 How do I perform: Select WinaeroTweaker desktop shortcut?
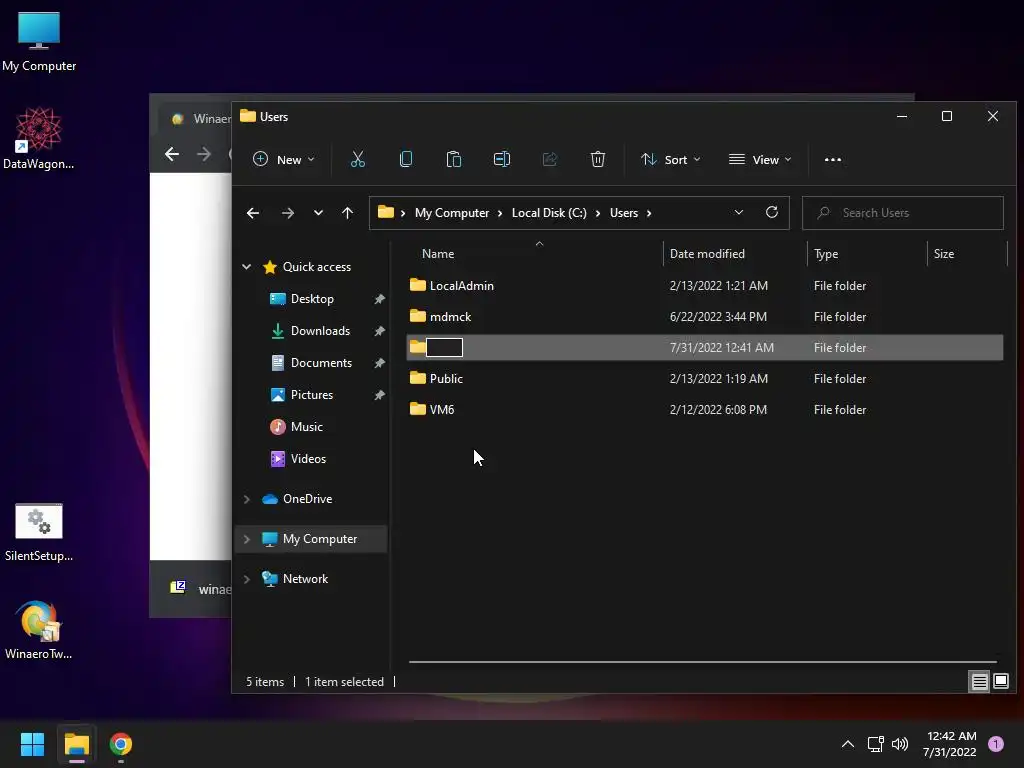click(x=39, y=630)
